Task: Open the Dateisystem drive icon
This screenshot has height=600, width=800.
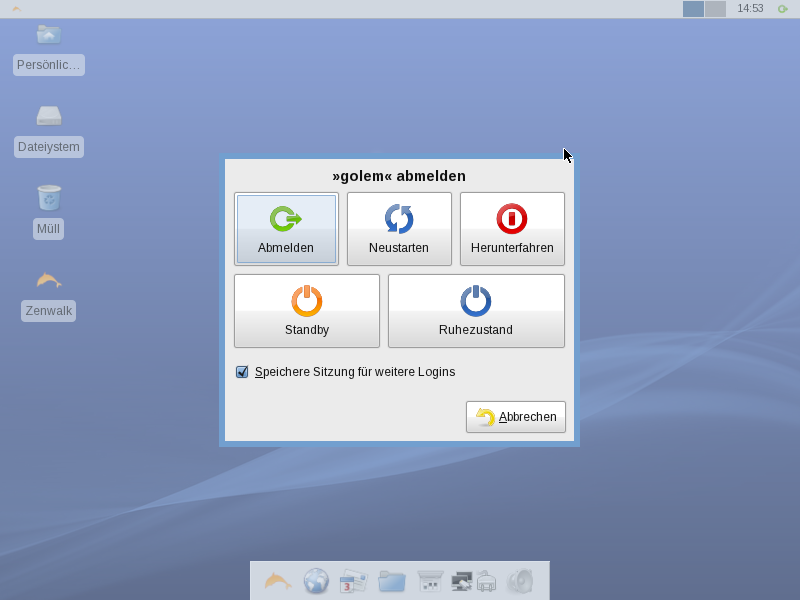Action: [49, 116]
